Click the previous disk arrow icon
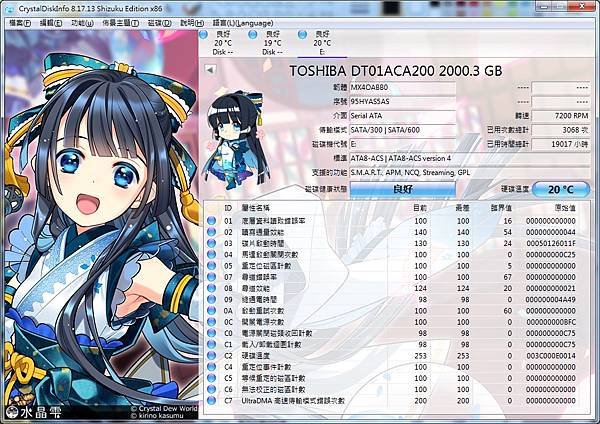Viewport: 600px width, 424px height. click(x=210, y=70)
